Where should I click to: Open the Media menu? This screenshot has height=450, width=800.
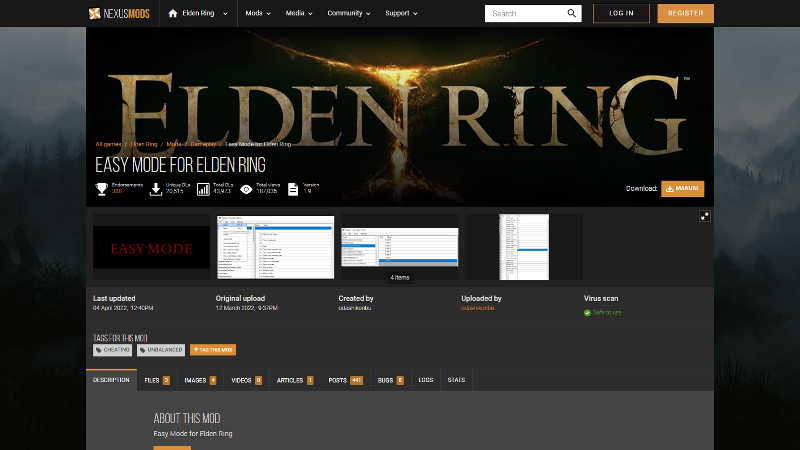tap(298, 13)
